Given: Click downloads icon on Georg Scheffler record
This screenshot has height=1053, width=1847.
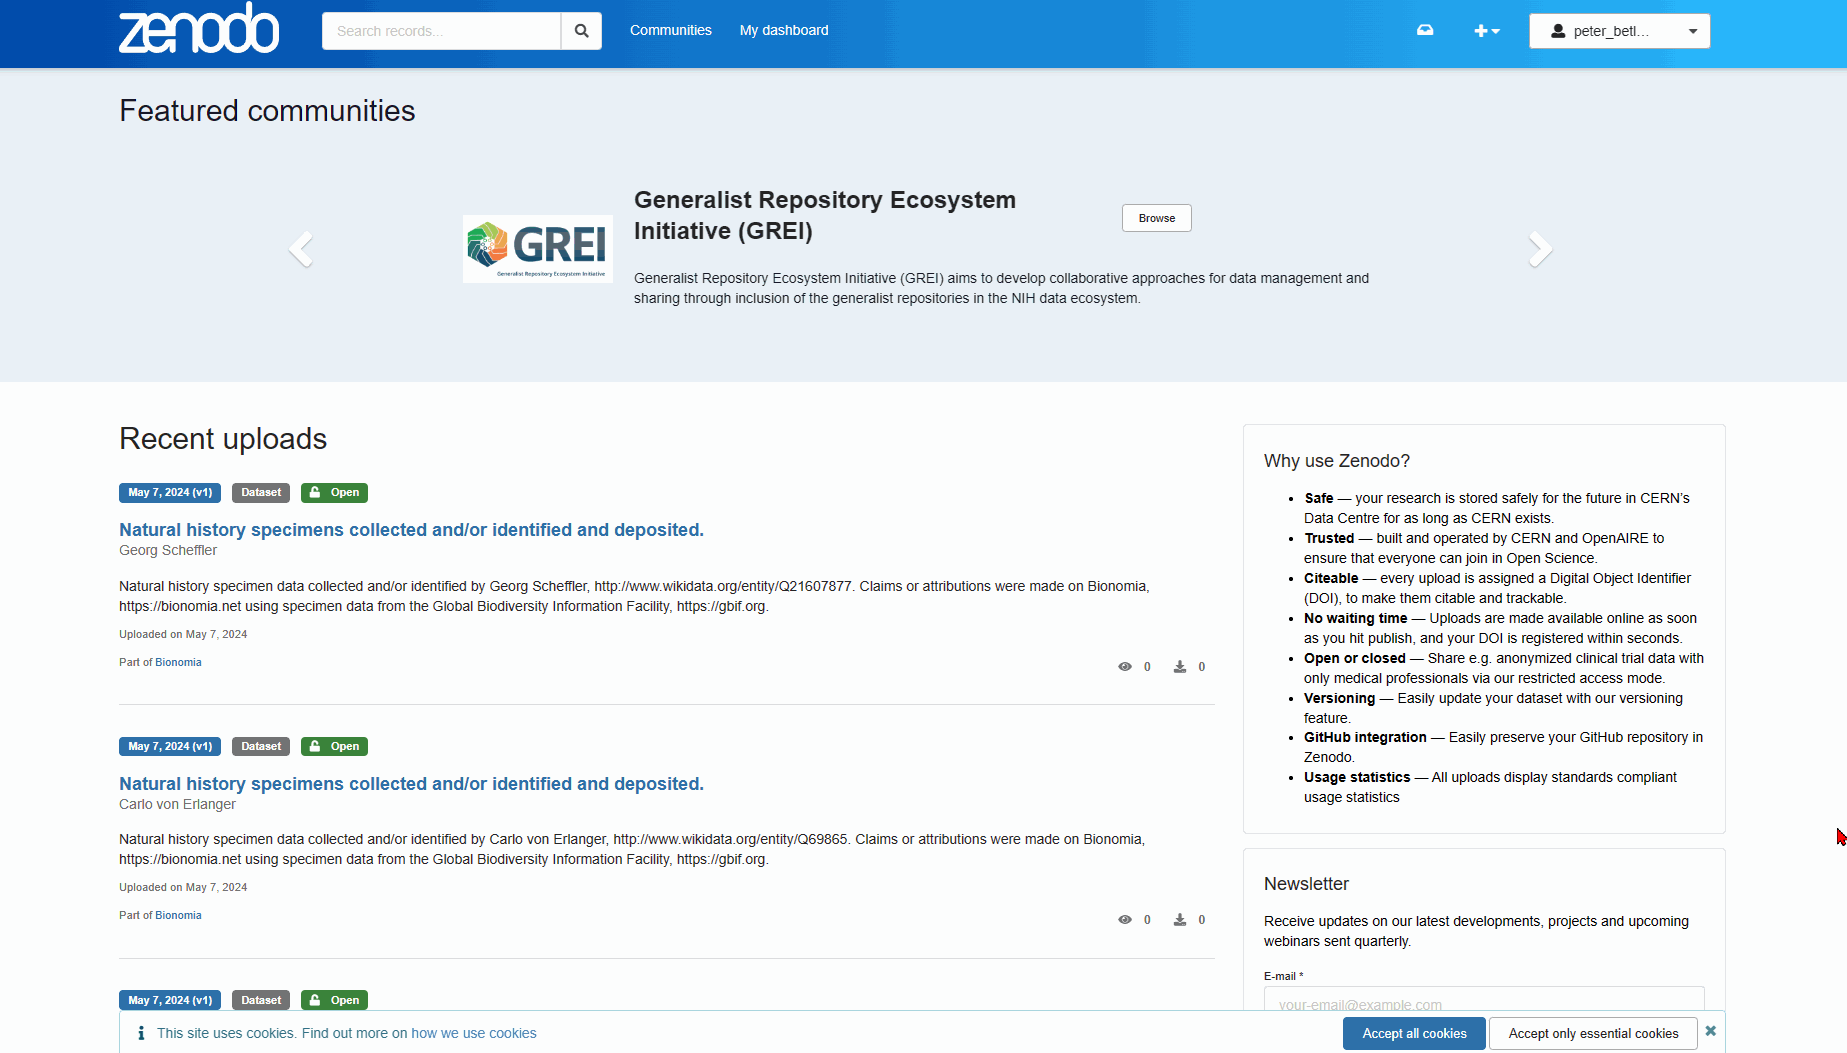Looking at the screenshot, I should click(x=1180, y=667).
